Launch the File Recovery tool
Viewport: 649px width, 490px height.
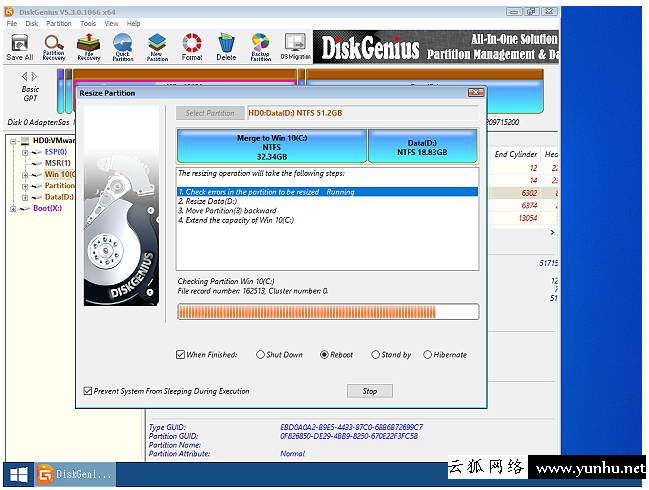[89, 47]
